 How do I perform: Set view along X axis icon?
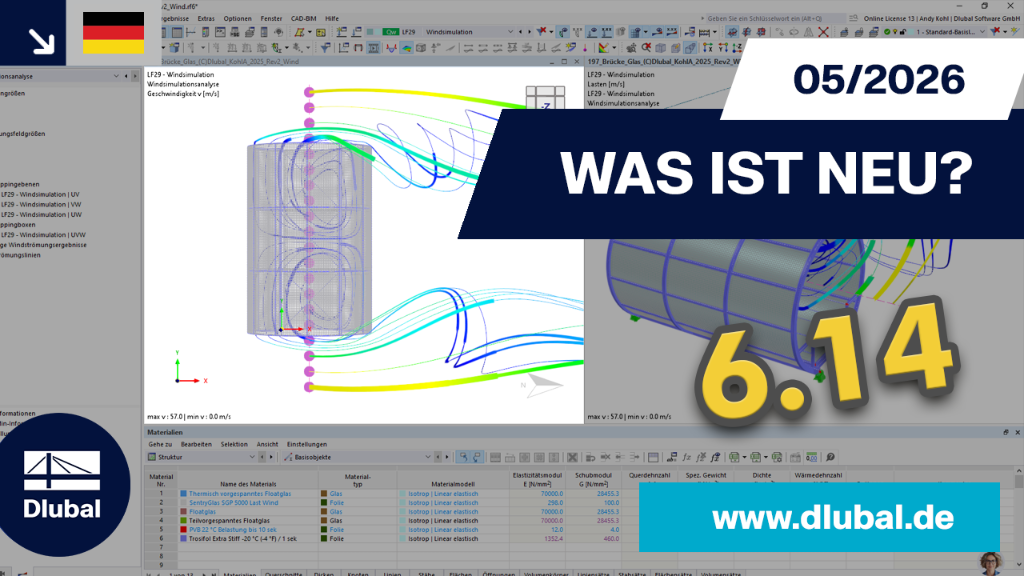tap(708, 48)
